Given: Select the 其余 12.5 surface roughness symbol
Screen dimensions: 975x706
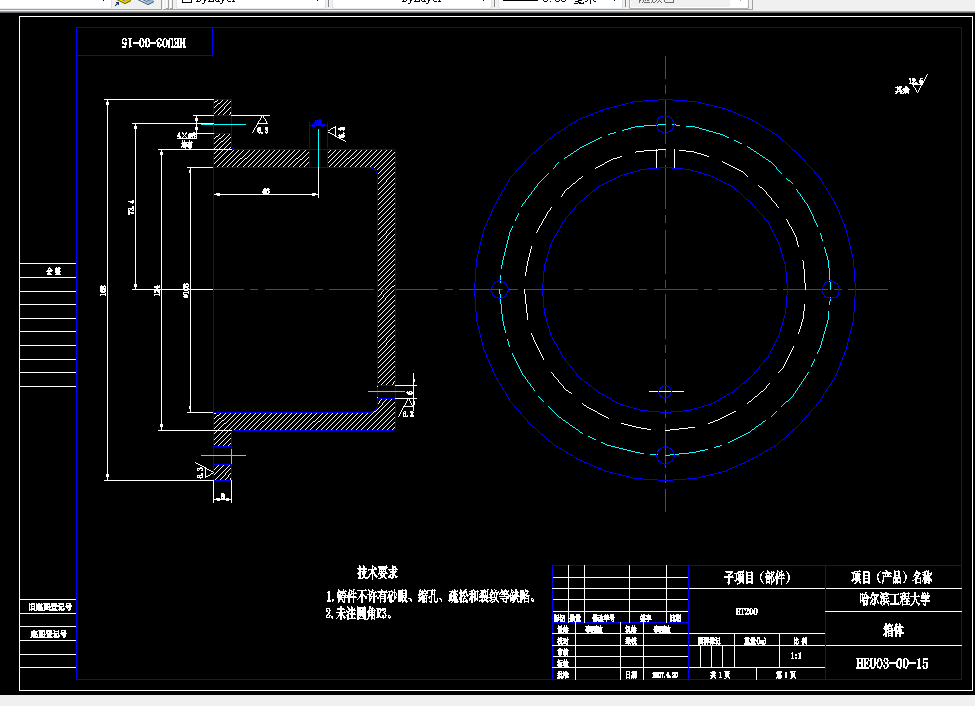Looking at the screenshot, I should coord(911,85).
